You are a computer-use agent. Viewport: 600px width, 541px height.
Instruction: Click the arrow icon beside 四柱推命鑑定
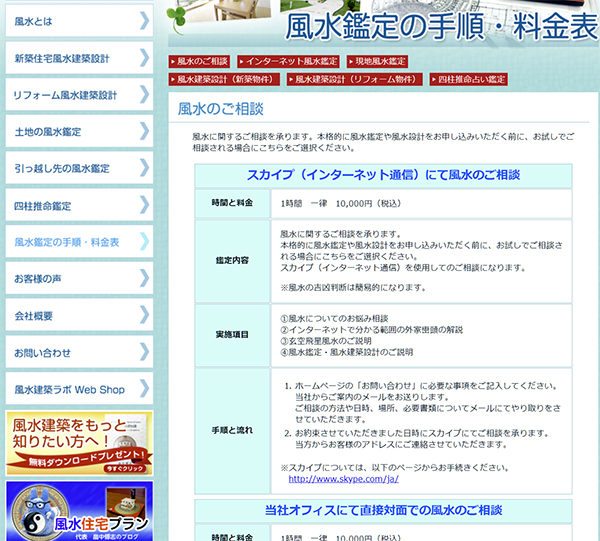tap(144, 205)
